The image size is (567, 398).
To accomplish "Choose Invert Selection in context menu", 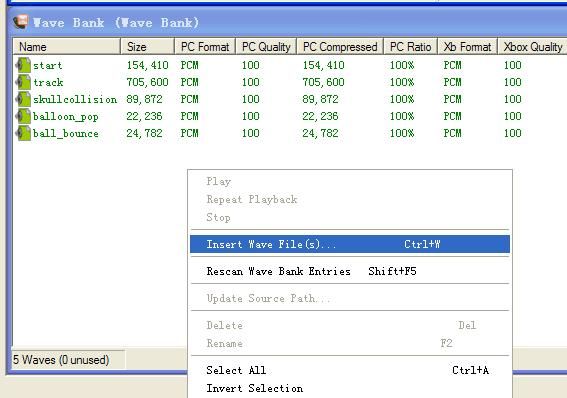I will tap(350, 388).
